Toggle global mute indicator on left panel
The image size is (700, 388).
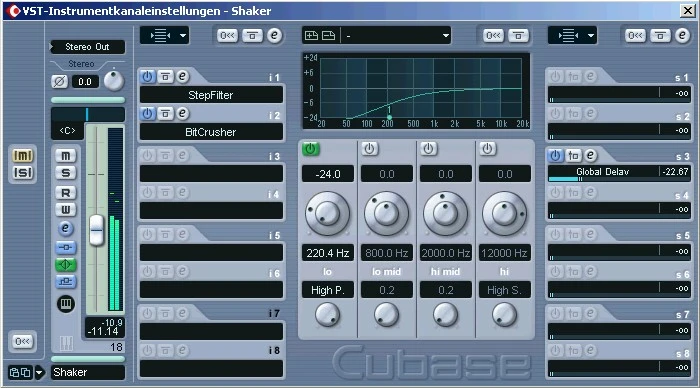[22, 155]
